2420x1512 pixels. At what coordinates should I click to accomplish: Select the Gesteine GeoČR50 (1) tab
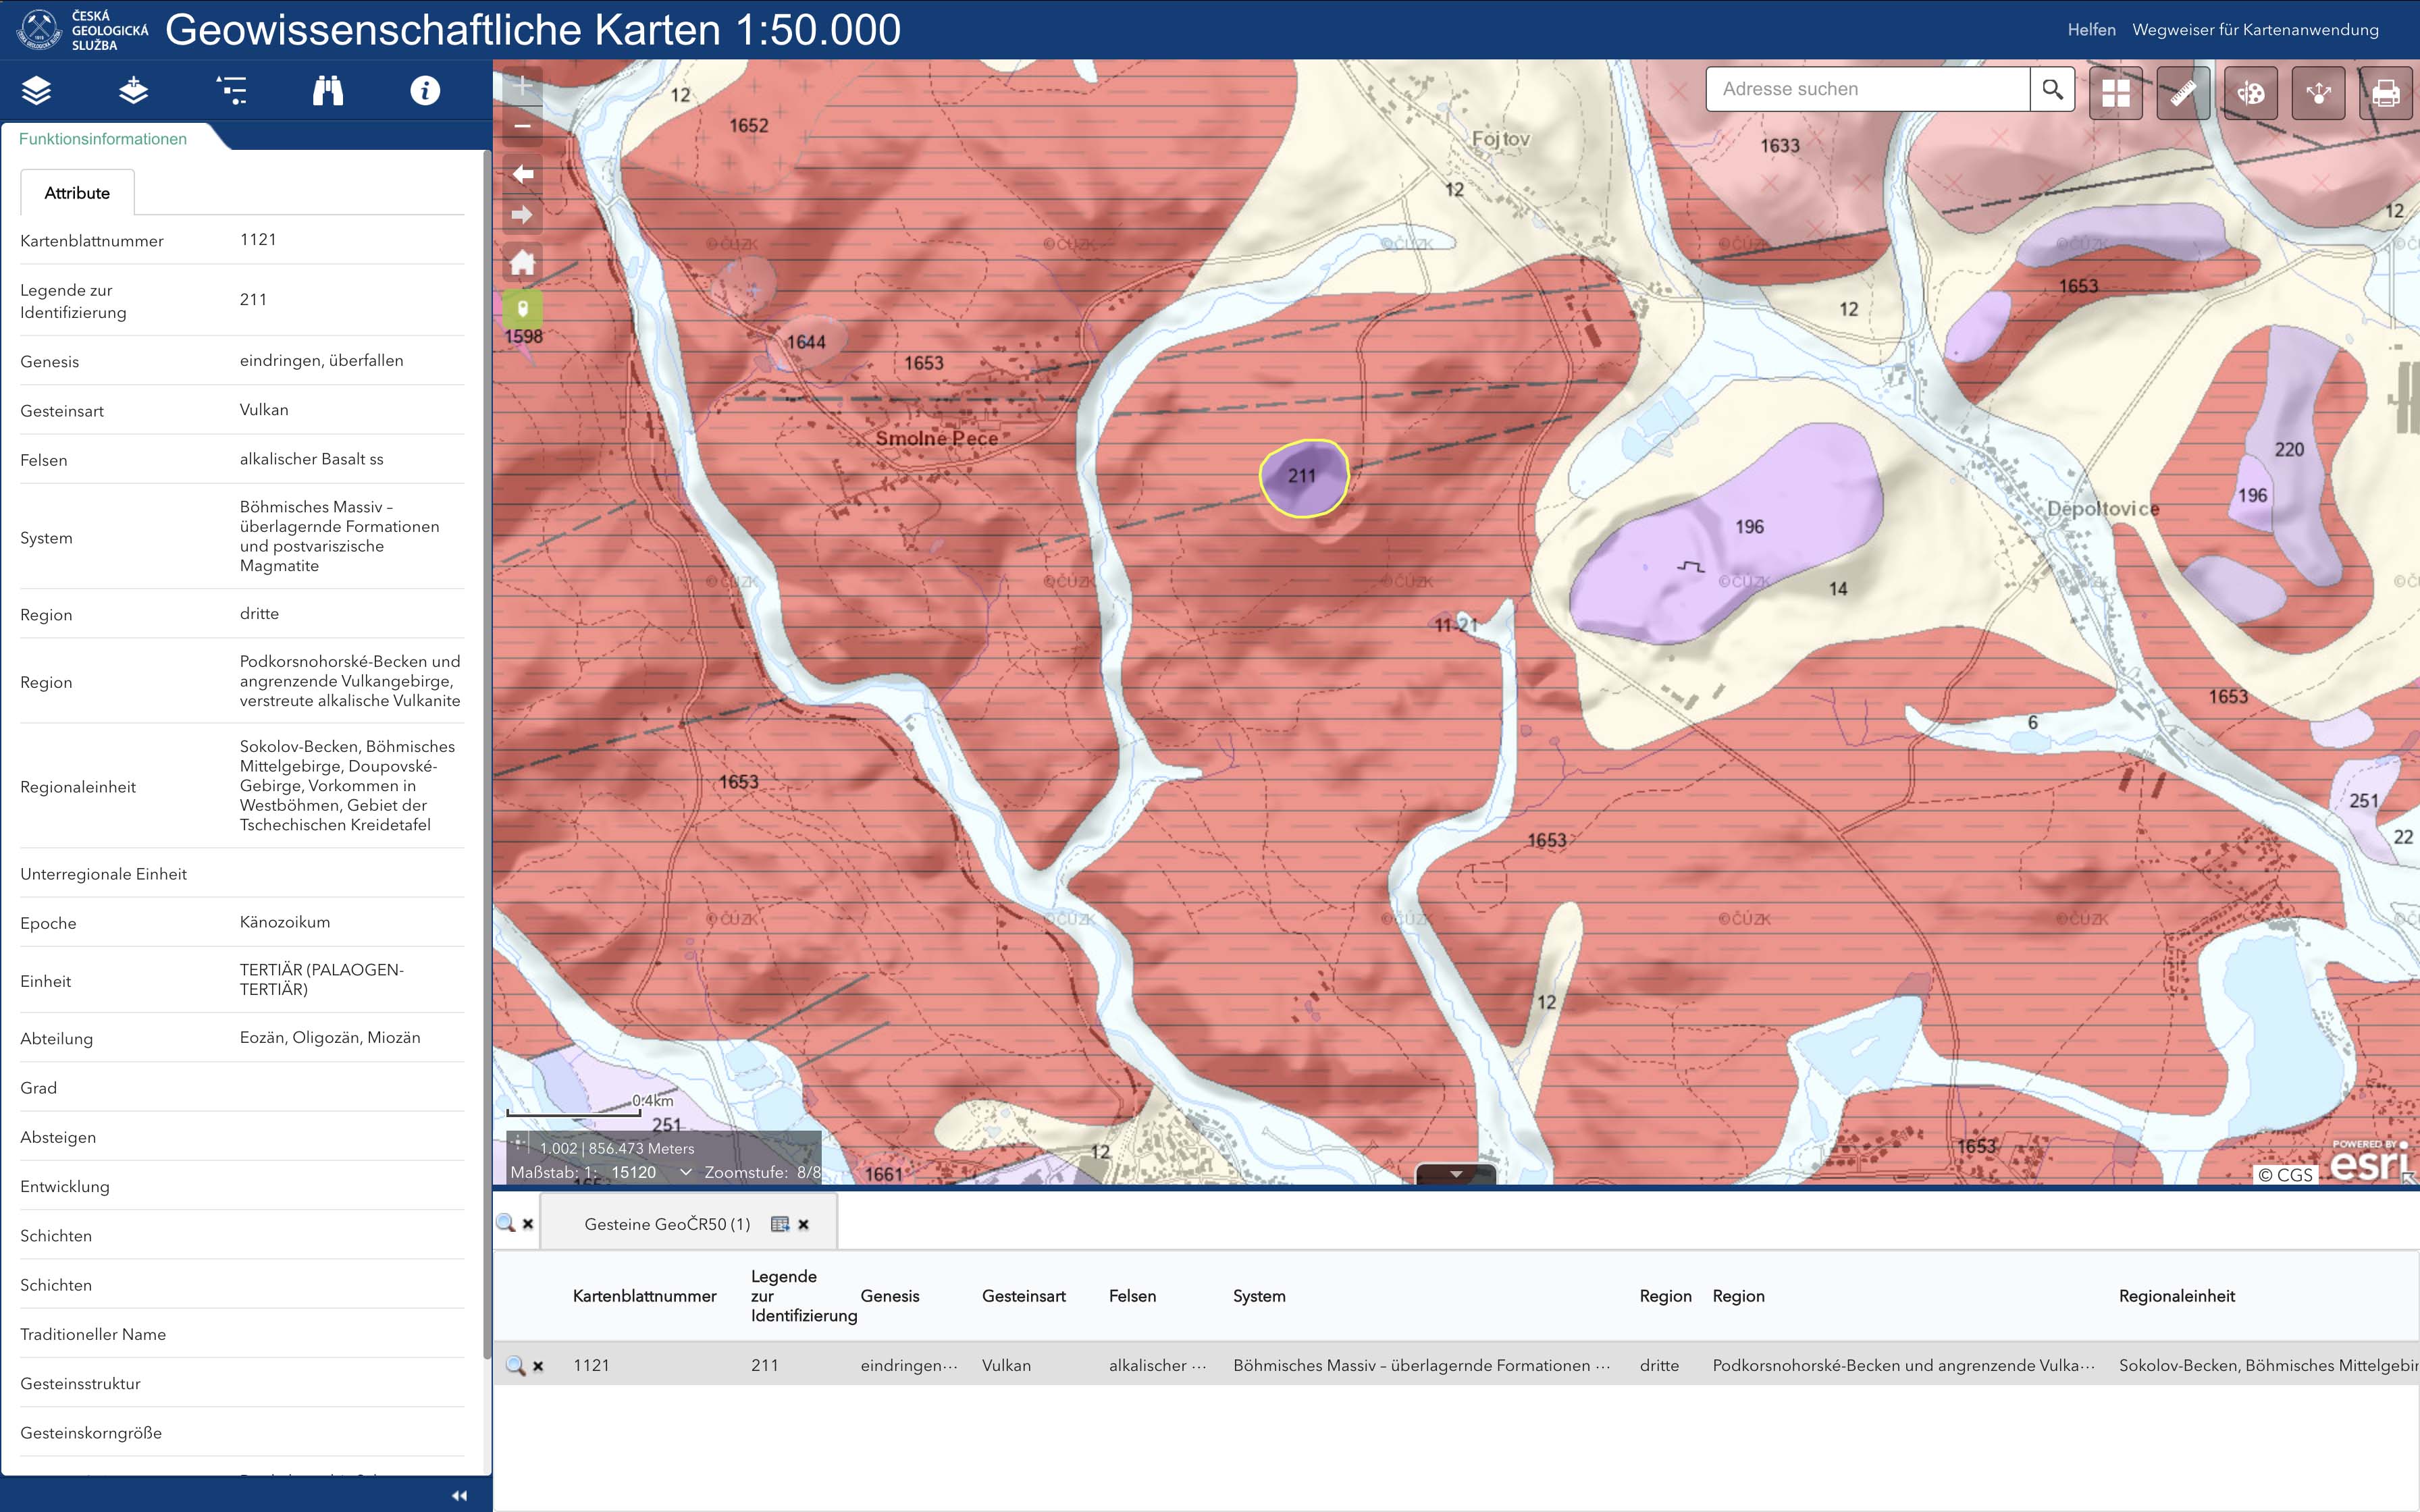pyautogui.click(x=667, y=1224)
